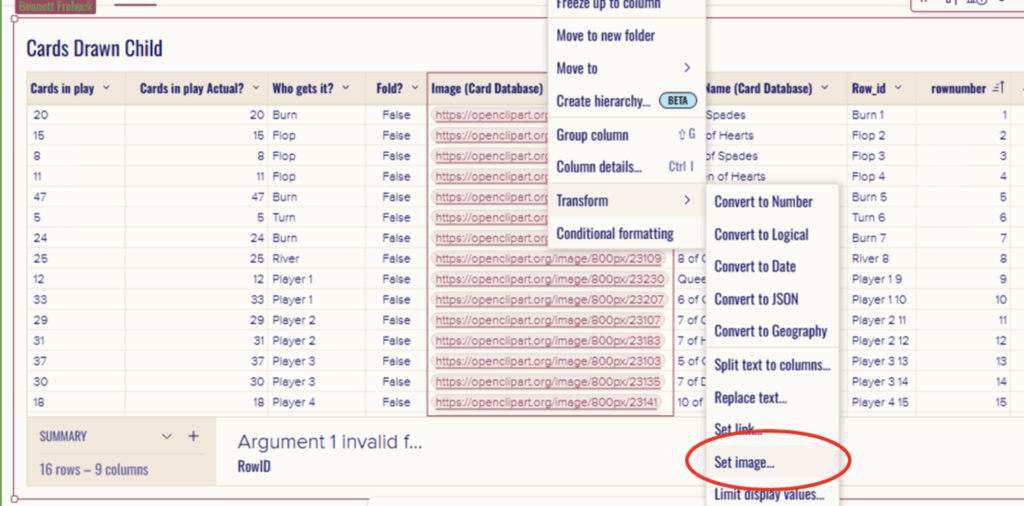Select Conditional formatting in the context menu
The height and width of the screenshot is (506, 1024).
click(x=614, y=234)
